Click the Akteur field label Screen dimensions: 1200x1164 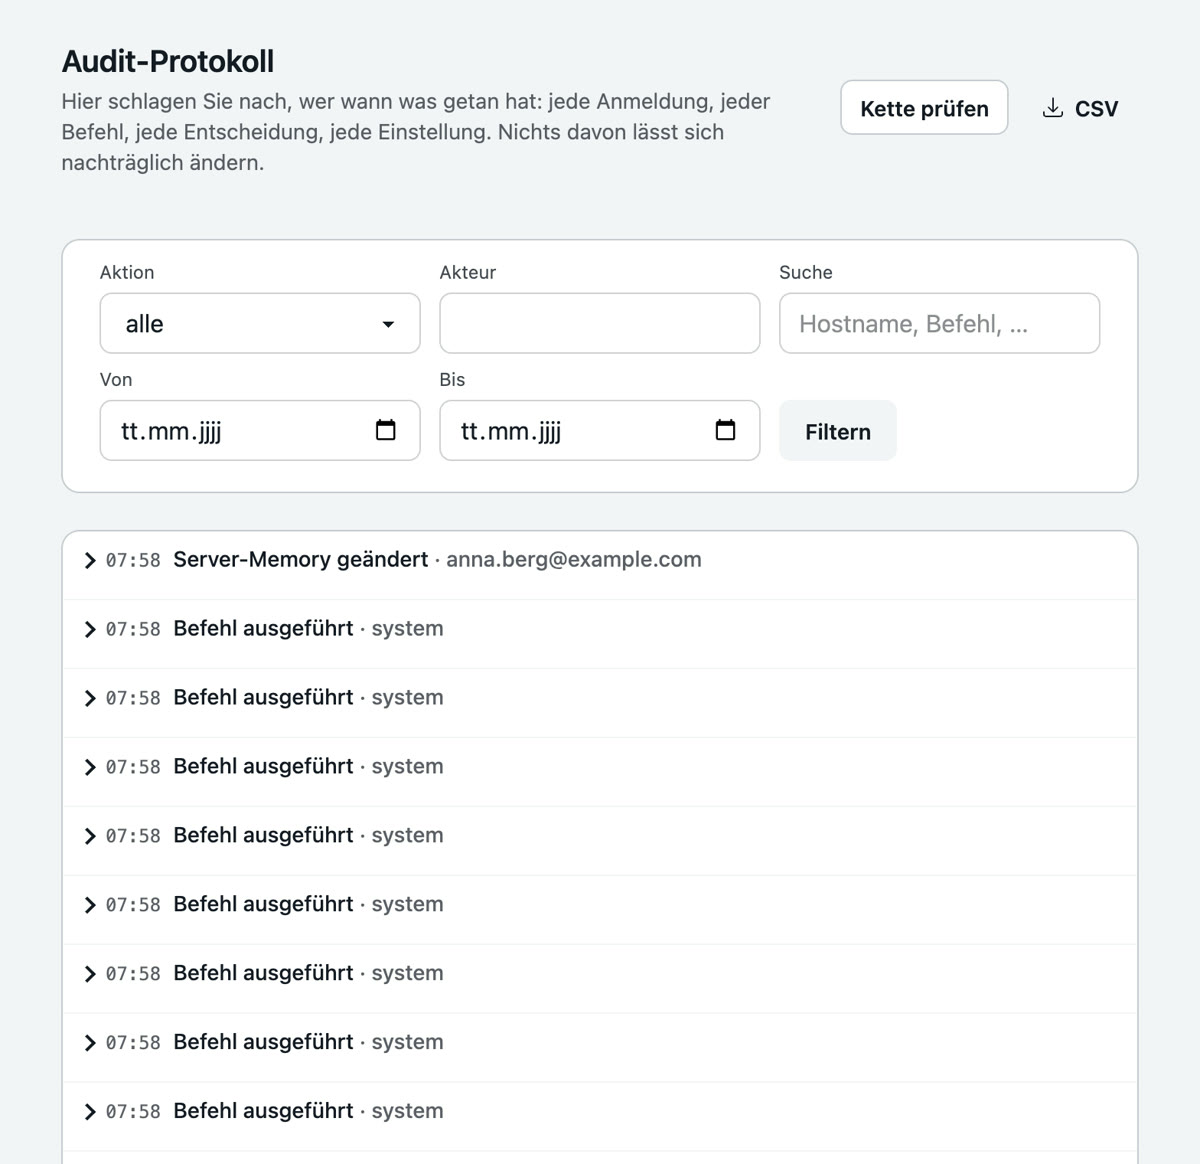click(x=468, y=272)
